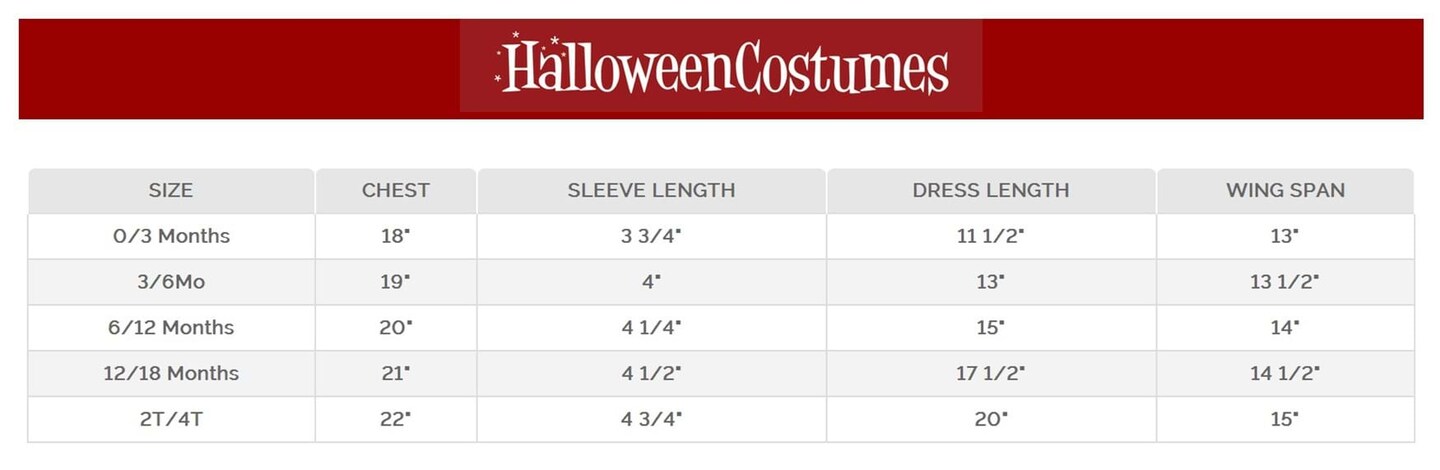Viewport: 1440px width, 470px height.
Task: Click the 20" dress length cell
Action: click(x=990, y=419)
